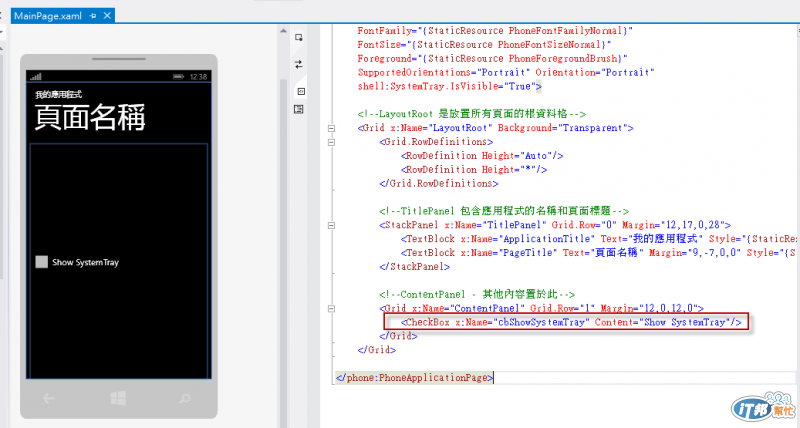Toggle the pin icon on the MainPage.xaml tab

(93, 16)
